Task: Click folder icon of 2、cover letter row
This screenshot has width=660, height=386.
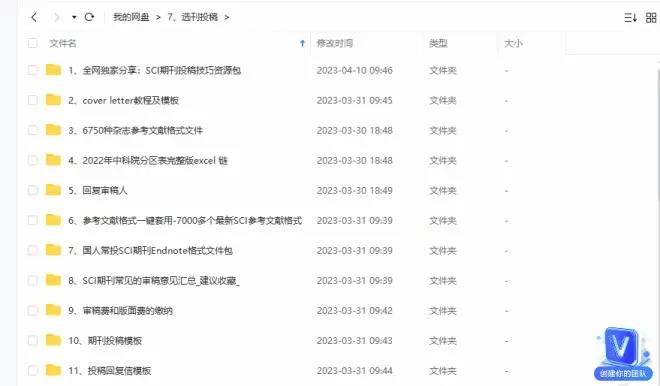Action: pos(53,100)
